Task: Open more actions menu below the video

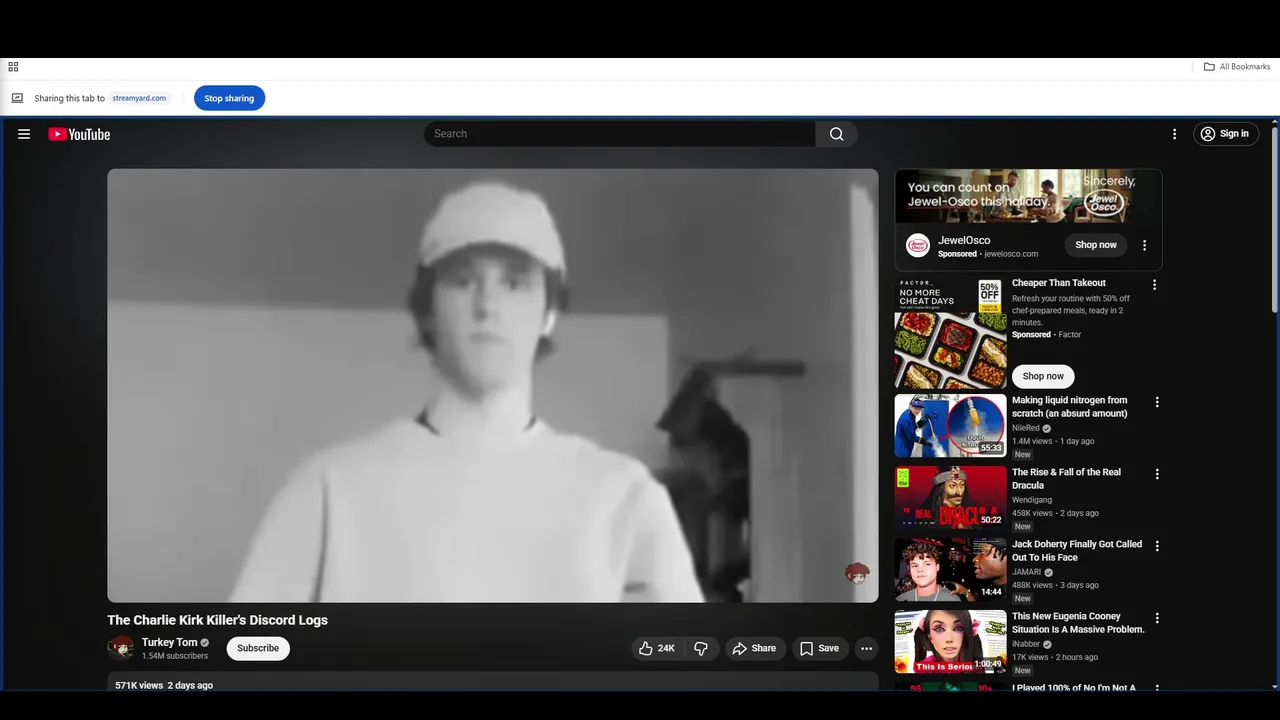Action: click(x=866, y=648)
